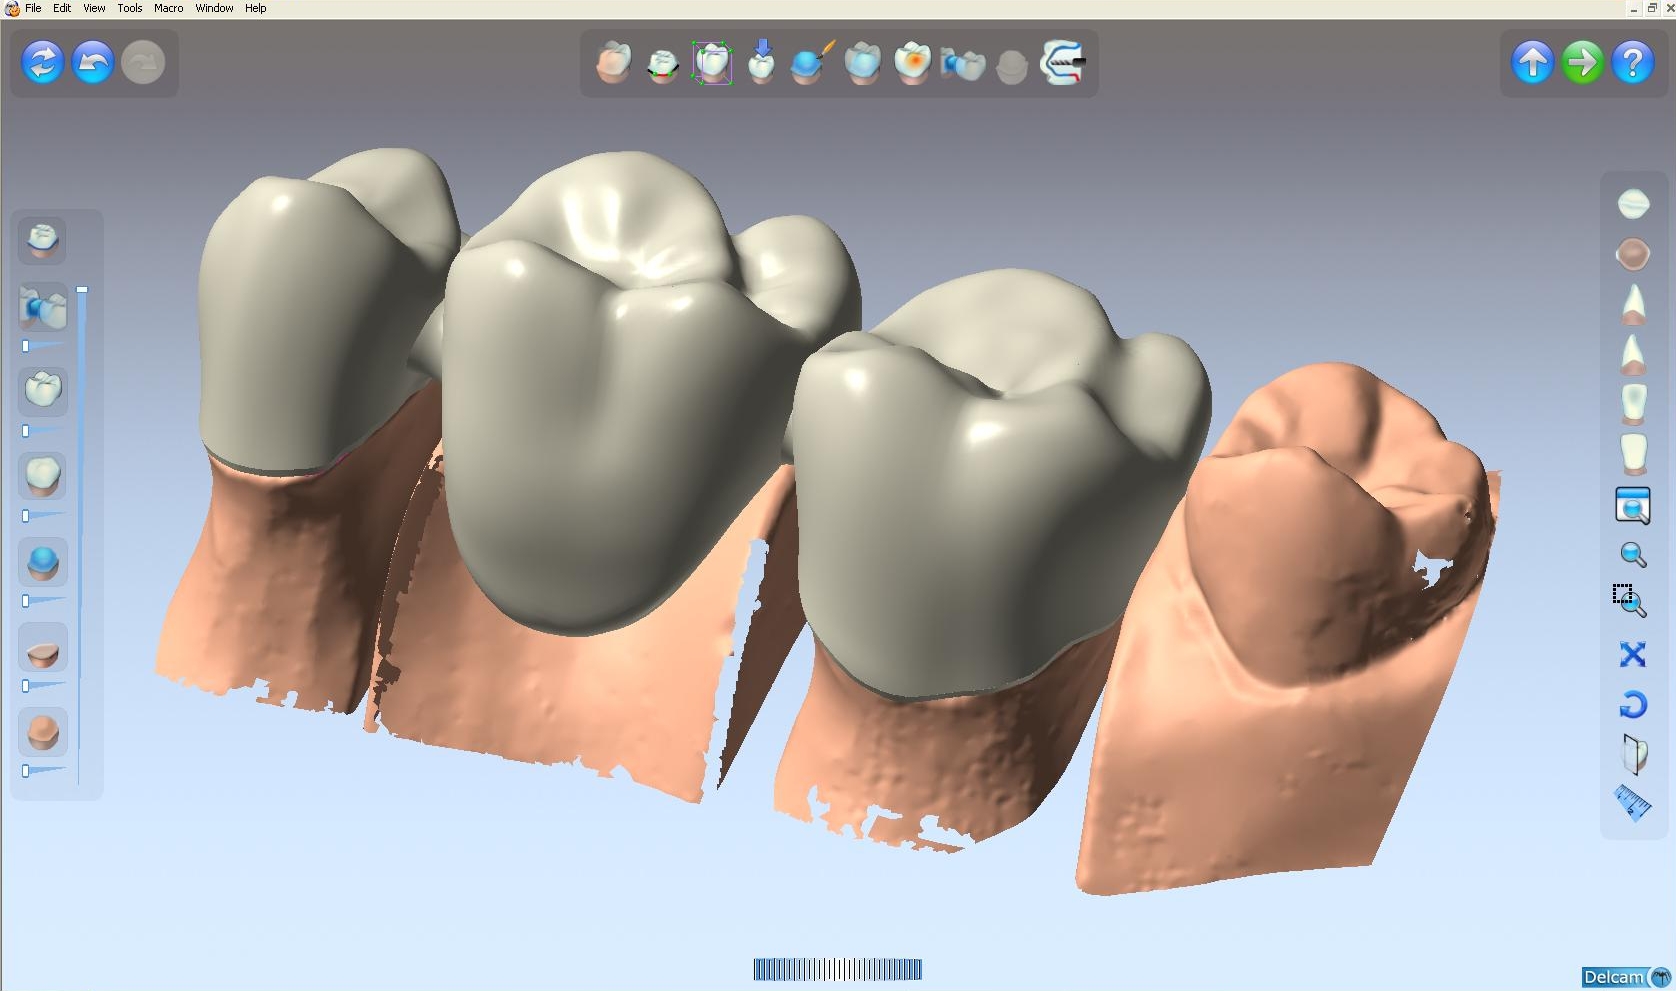Screen dimensions: 1676x991
Task: Click the blue X delete icon
Action: 1632,655
